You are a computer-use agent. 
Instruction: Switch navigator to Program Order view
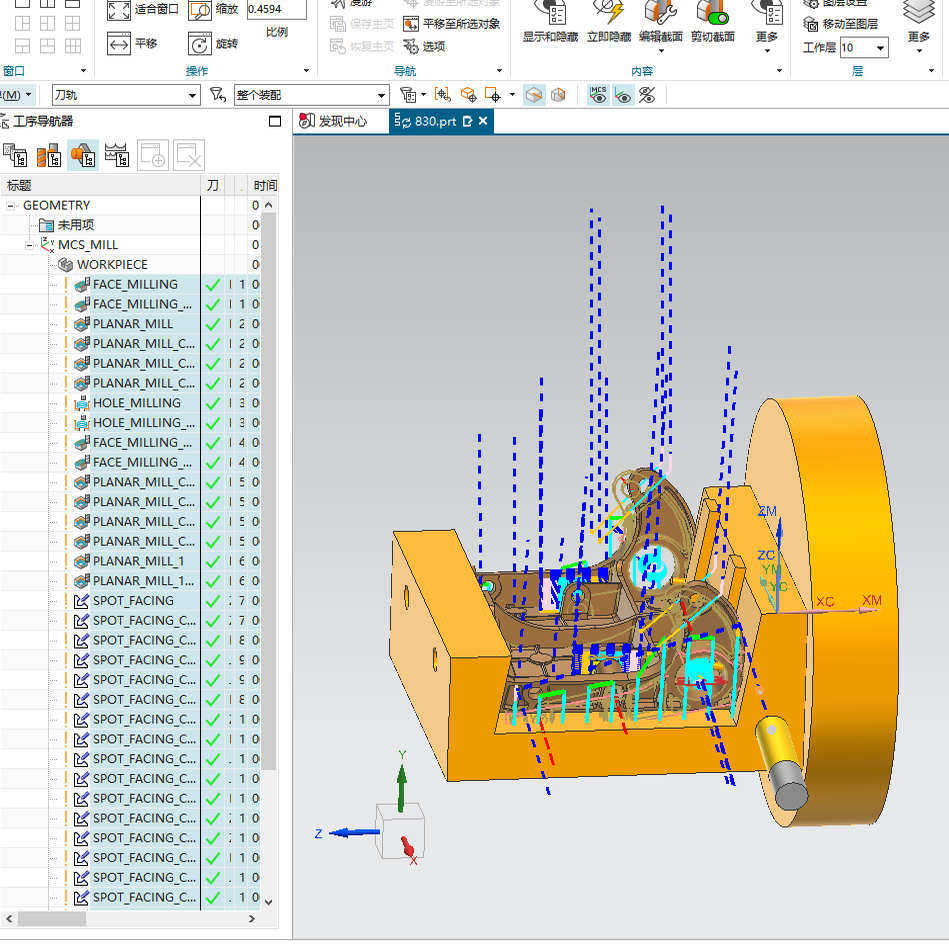click(15, 155)
